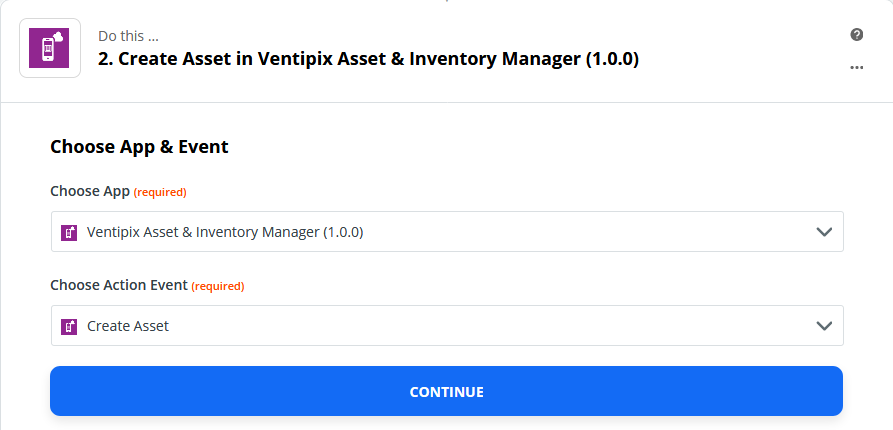Image resolution: width=893 pixels, height=430 pixels.
Task: Hit the blue CONTINUE button
Action: 446,391
